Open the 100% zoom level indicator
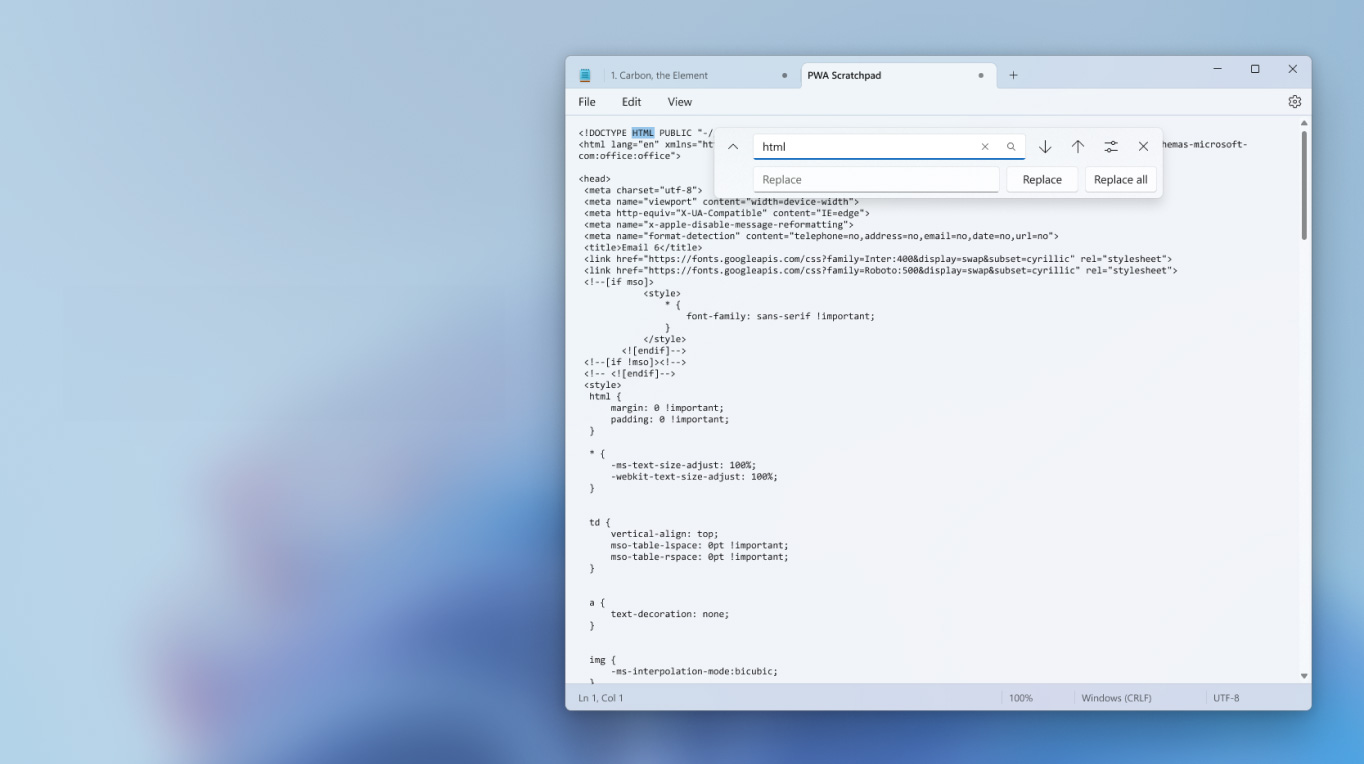The height and width of the screenshot is (764, 1364). [1020, 698]
